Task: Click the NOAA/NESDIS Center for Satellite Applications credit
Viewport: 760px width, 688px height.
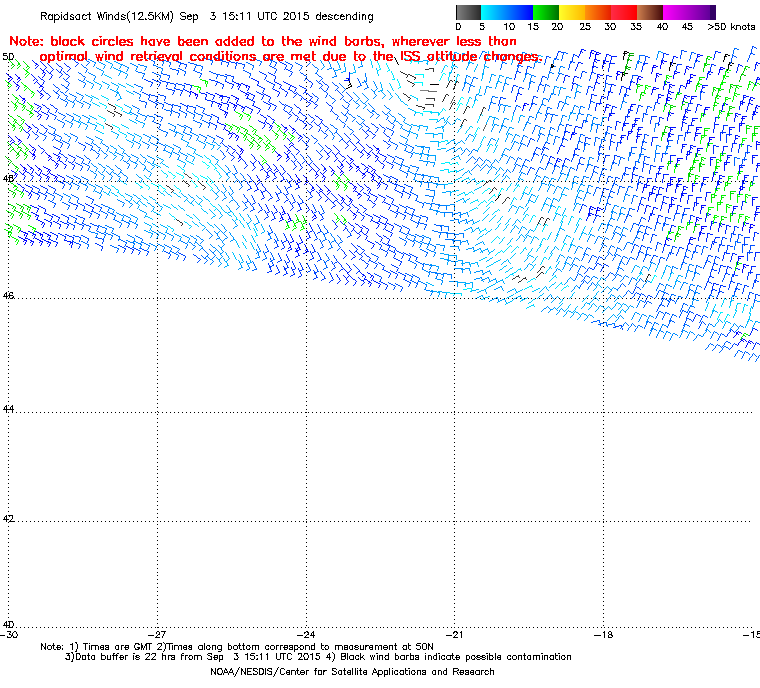Action: 352,672
